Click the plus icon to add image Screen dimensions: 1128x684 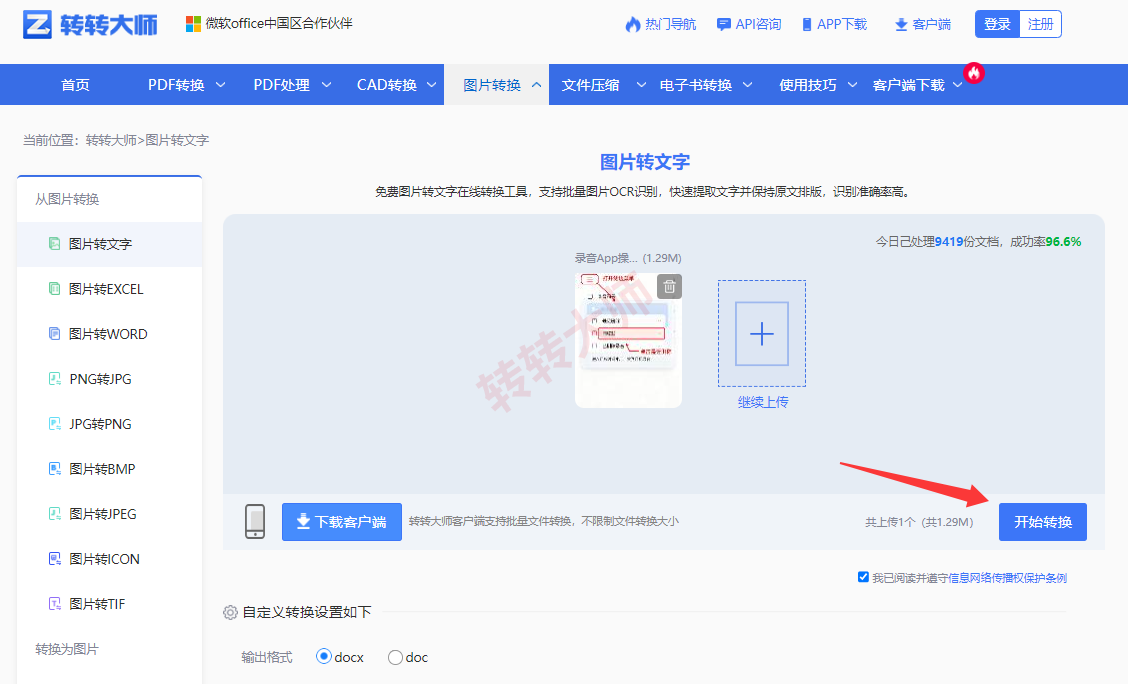click(762, 334)
